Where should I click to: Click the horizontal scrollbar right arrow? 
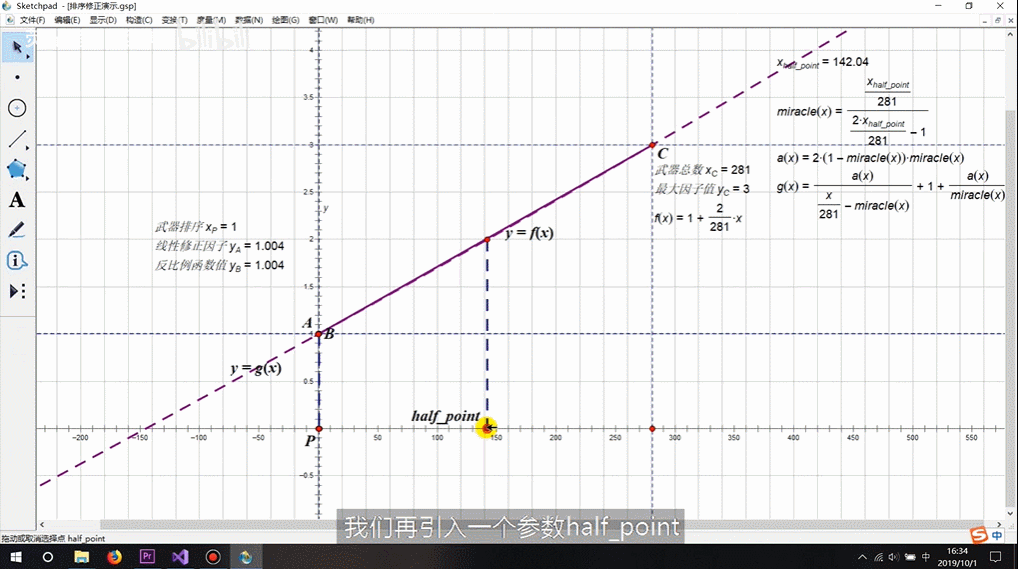(x=999, y=524)
